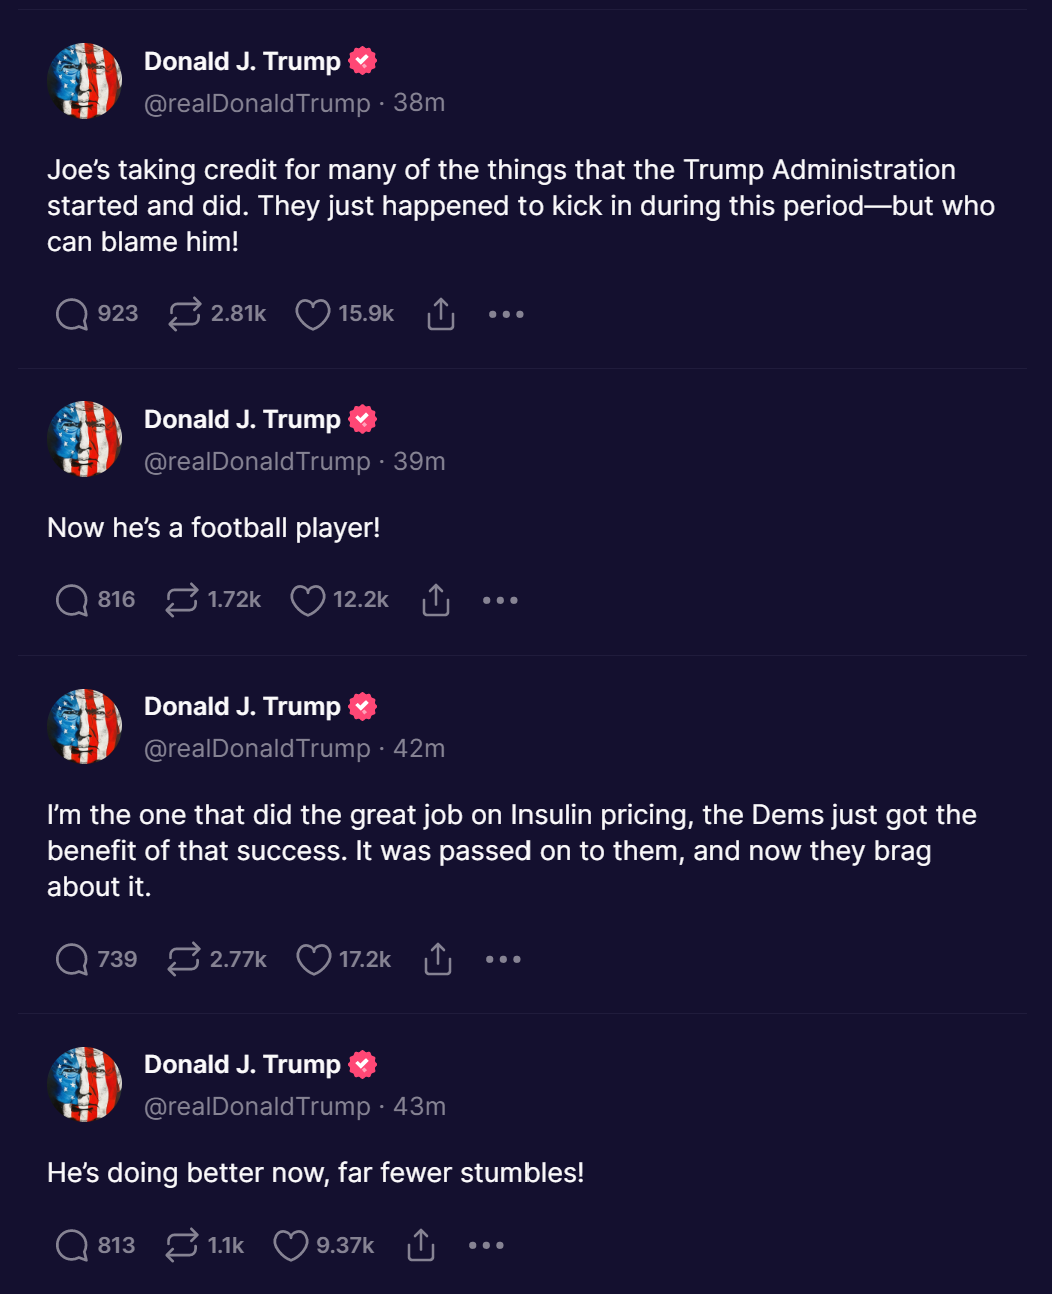The width and height of the screenshot is (1052, 1294).
Task: ReTruth the Insulin pricing post
Action: [184, 959]
